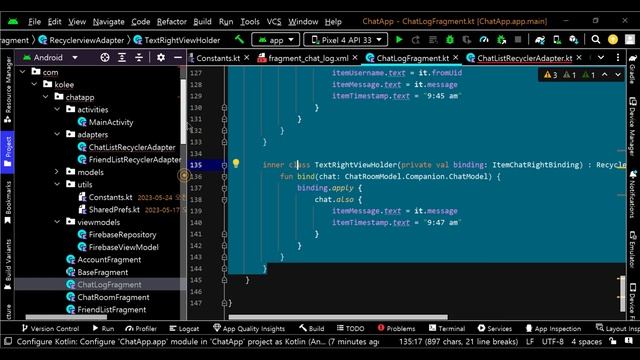Click Select Opened File target icon
The width and height of the screenshot is (640, 360).
105,58
